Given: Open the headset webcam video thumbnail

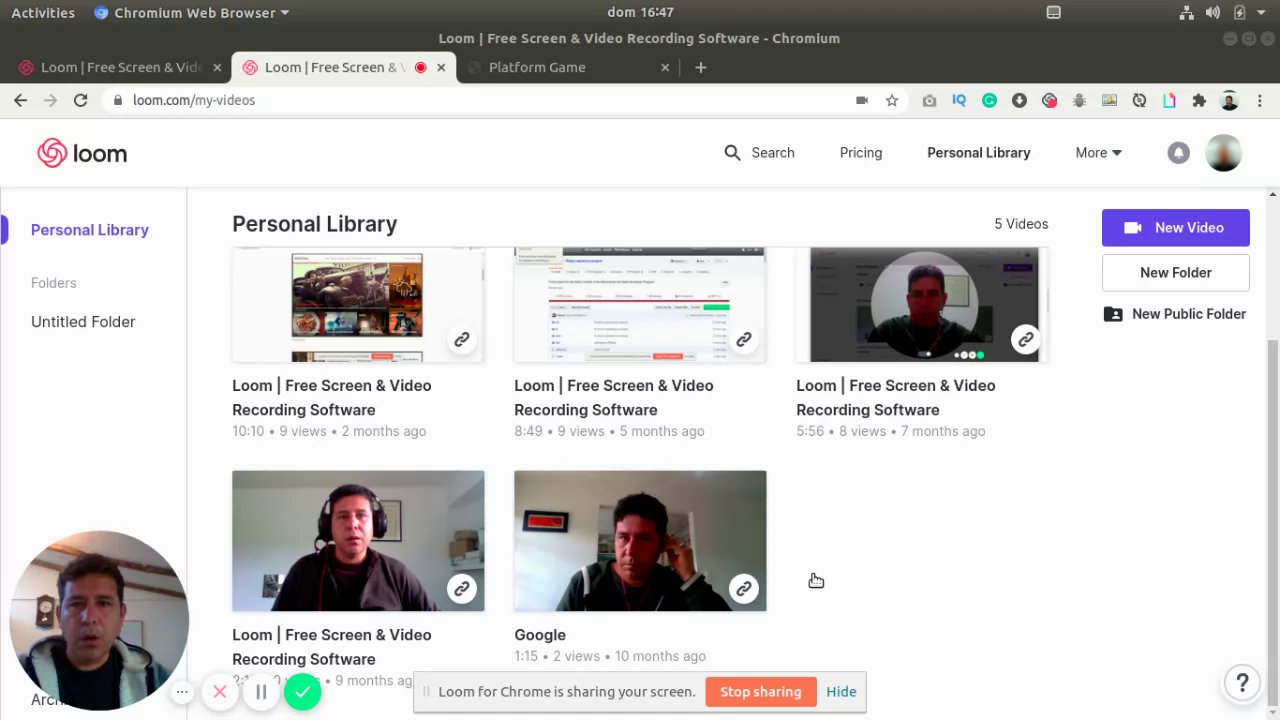Looking at the screenshot, I should [x=358, y=541].
